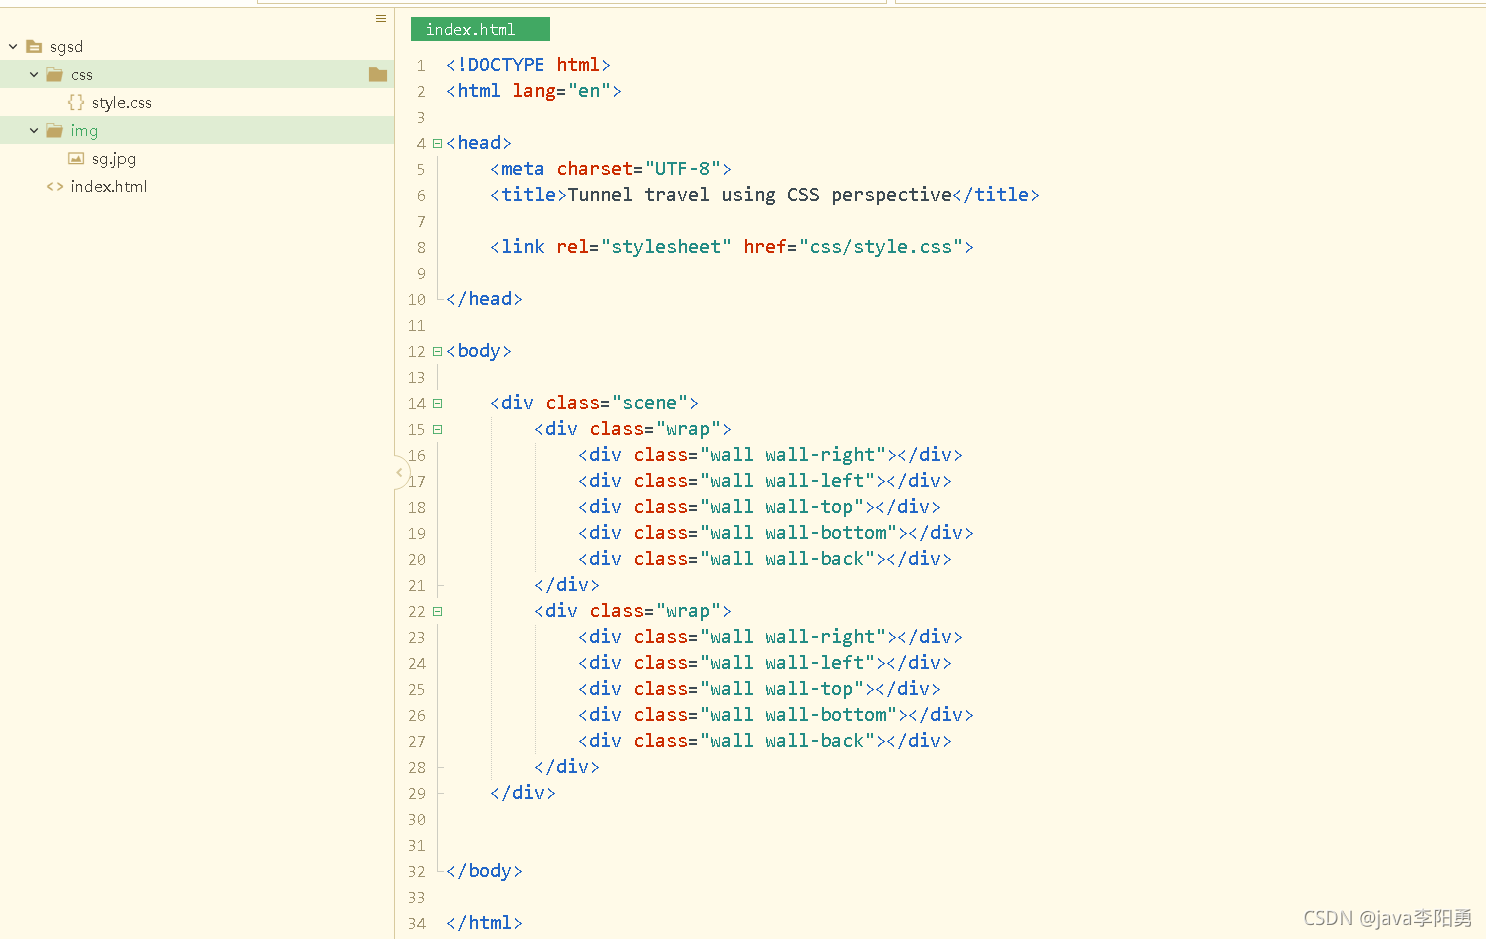Select the css folder row
1486x939 pixels.
(x=197, y=74)
